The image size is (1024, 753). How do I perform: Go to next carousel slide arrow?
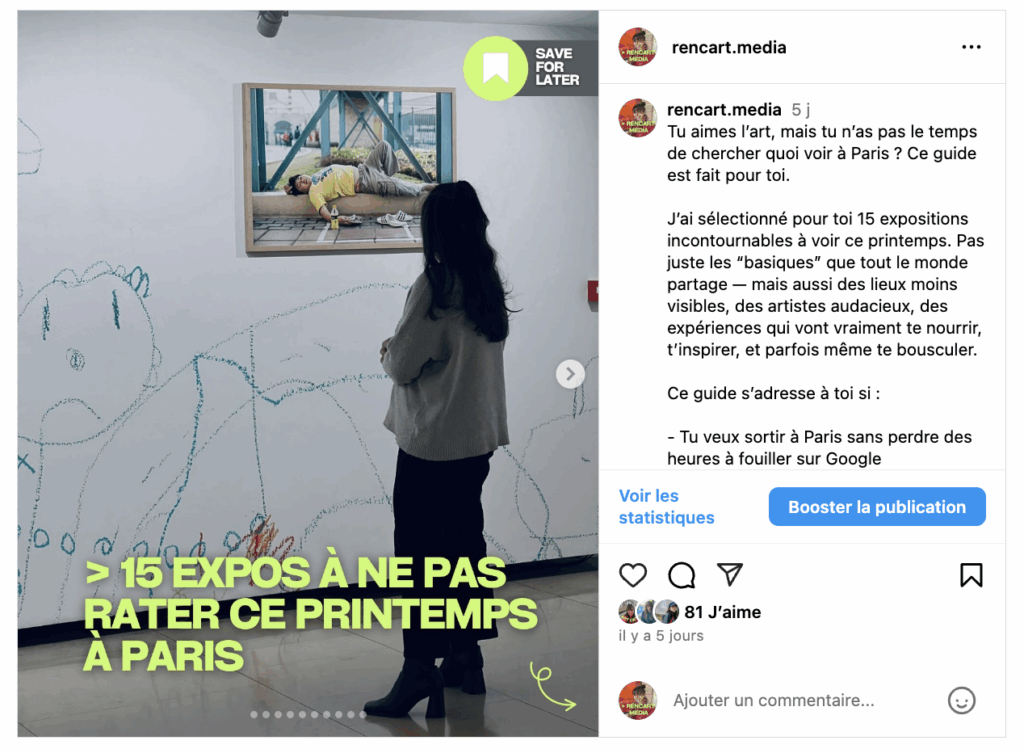570,374
